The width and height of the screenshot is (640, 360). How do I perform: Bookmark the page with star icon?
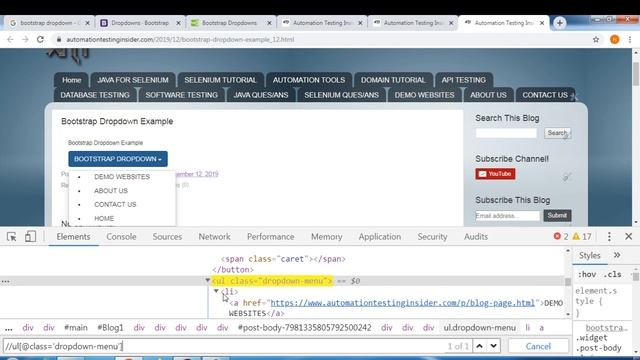click(596, 40)
